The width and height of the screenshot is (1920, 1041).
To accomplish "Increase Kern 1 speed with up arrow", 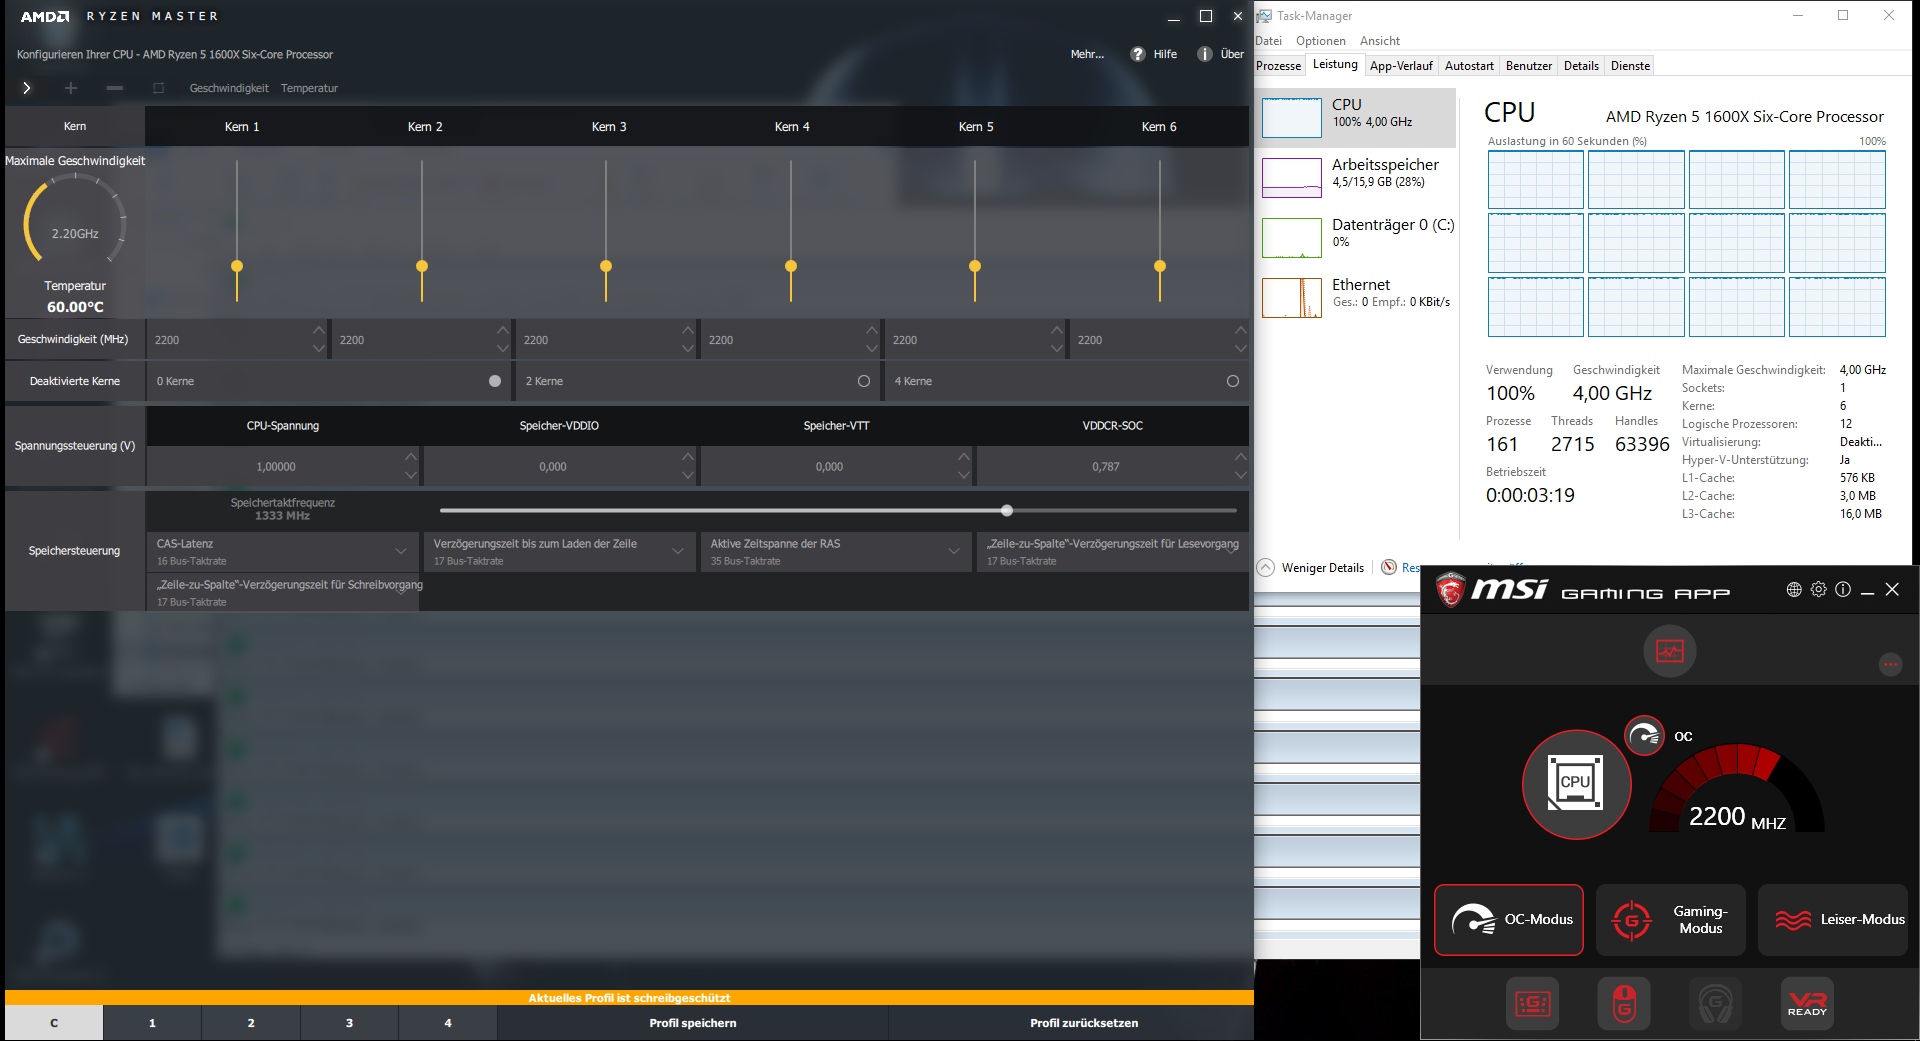I will [x=319, y=330].
